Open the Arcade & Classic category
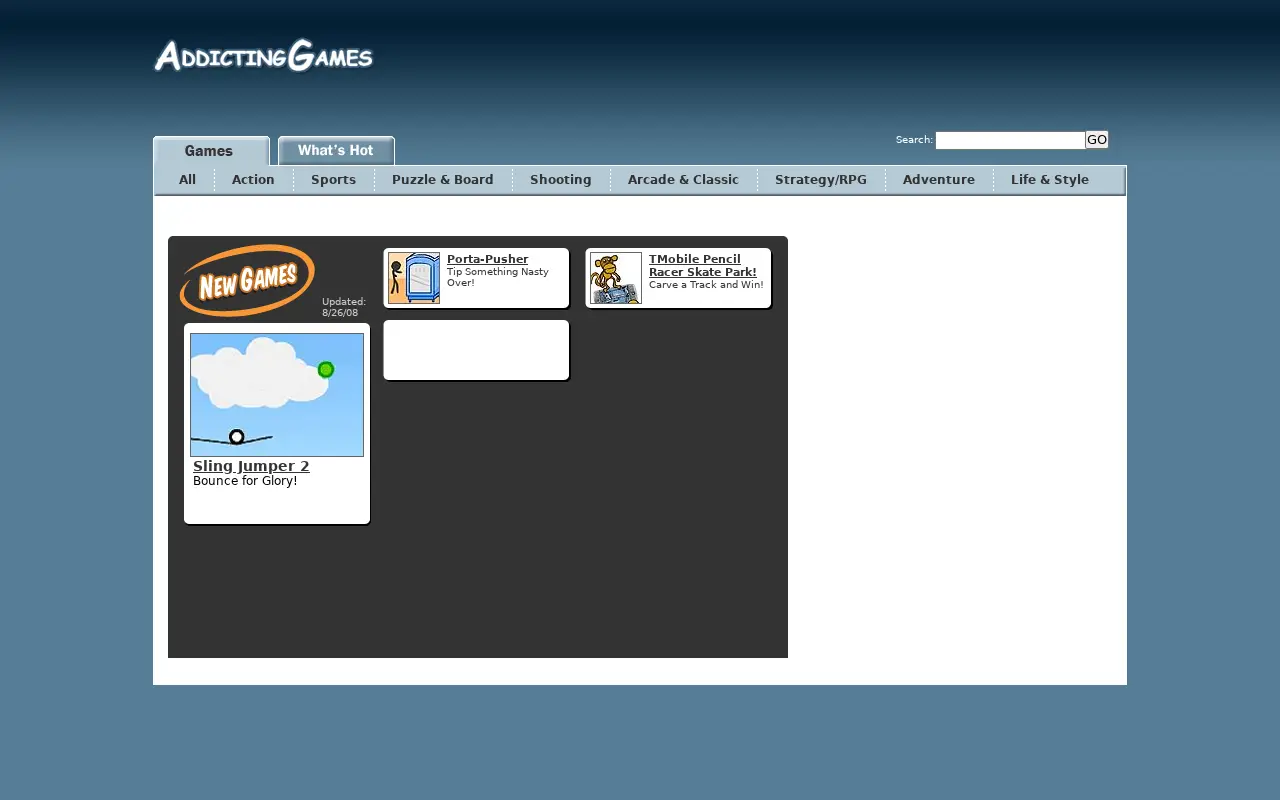Screen dimensions: 1280x800 [683, 180]
